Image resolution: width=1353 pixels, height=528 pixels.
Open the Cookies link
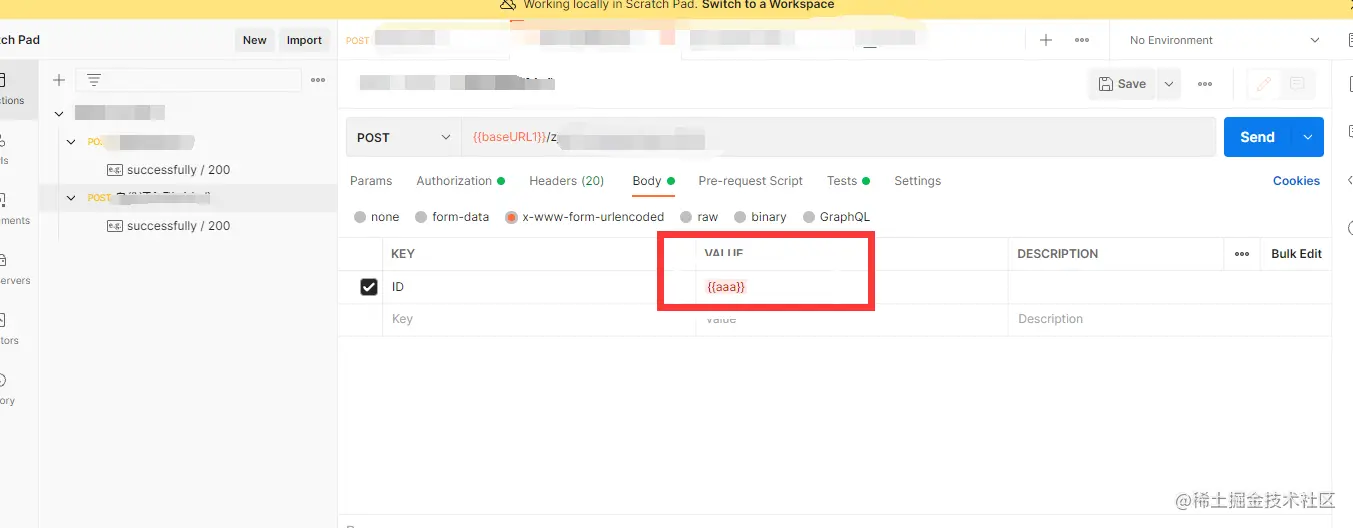coord(1296,181)
